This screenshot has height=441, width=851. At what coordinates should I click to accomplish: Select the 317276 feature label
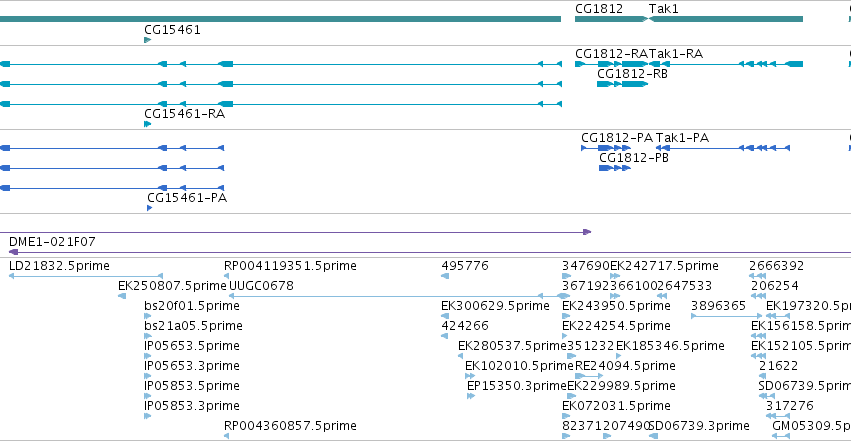pos(790,406)
